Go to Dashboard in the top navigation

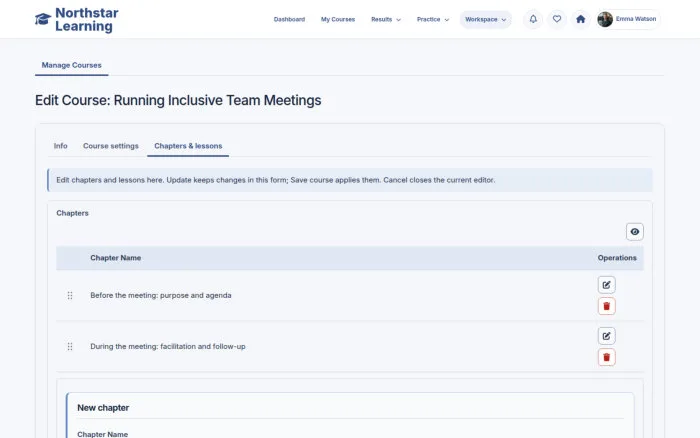(289, 20)
